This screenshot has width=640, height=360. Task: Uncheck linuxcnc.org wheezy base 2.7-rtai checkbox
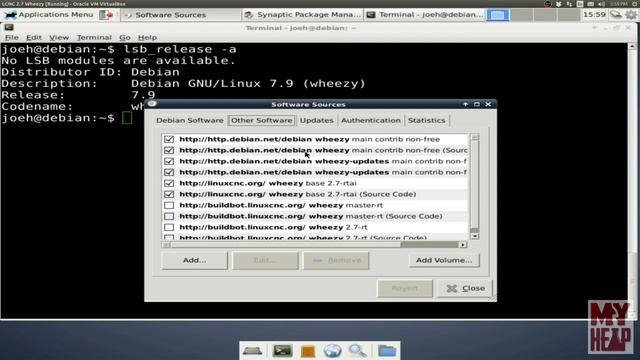(x=169, y=183)
